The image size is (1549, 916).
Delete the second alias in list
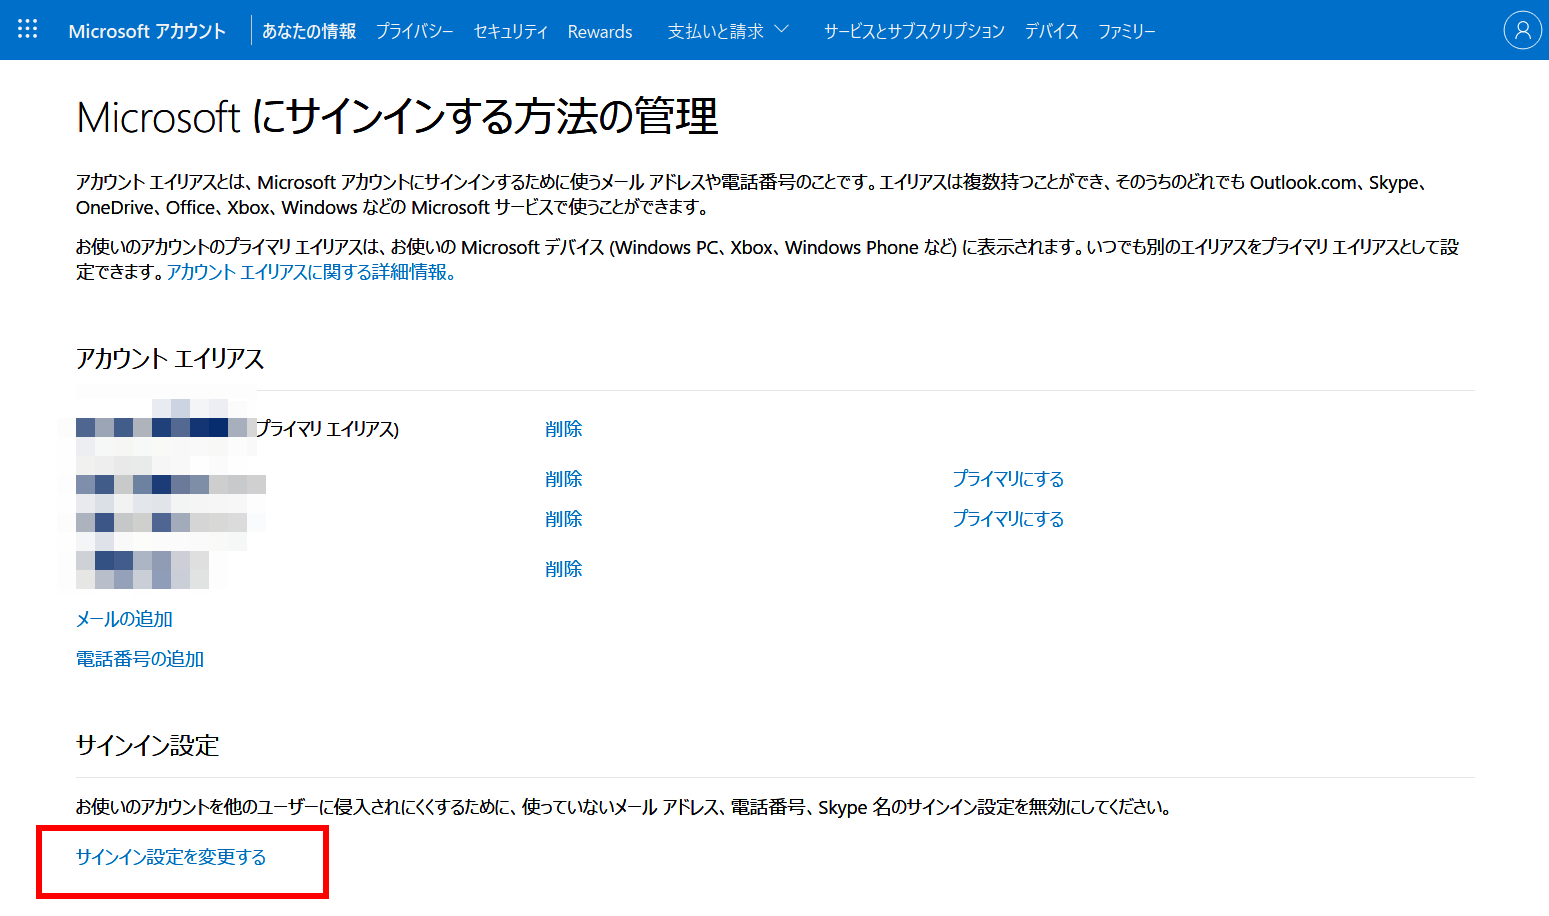563,479
